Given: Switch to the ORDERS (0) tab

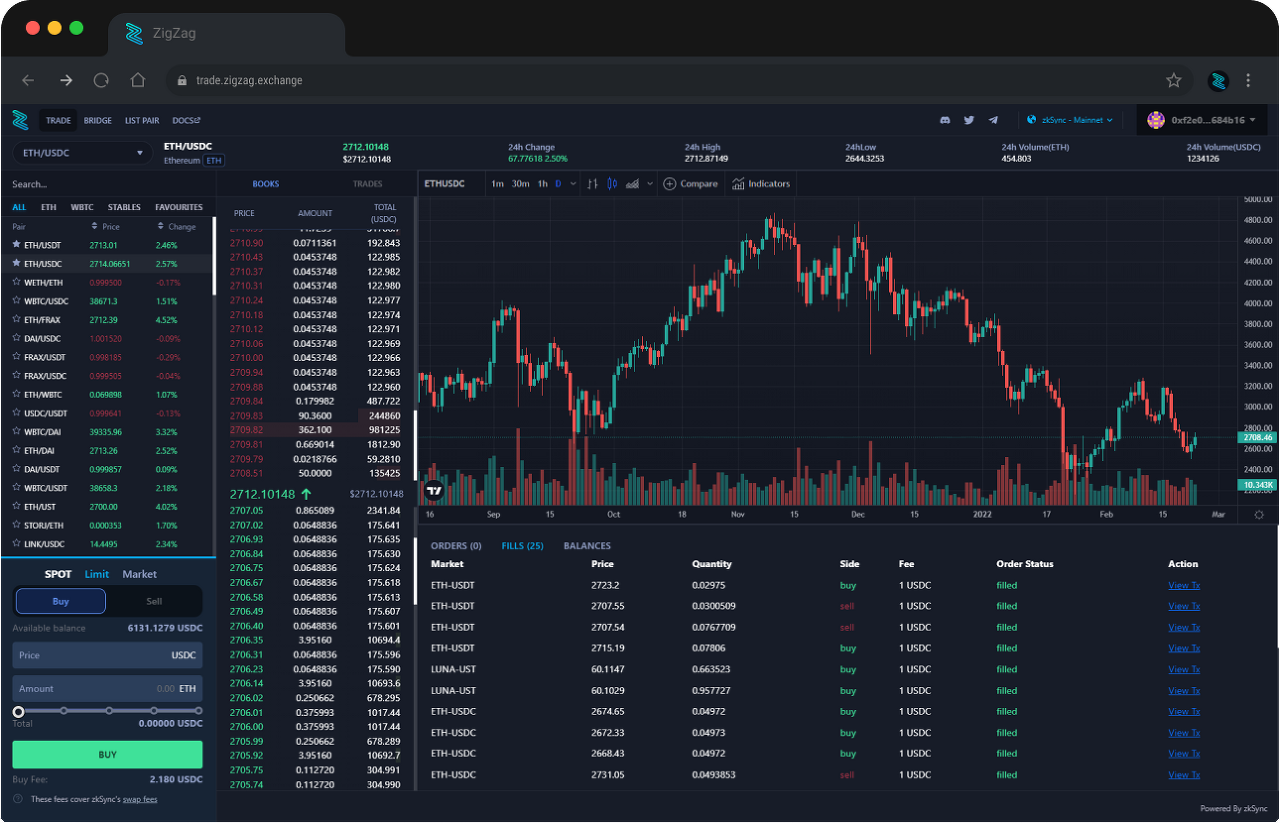Looking at the screenshot, I should (x=456, y=546).
